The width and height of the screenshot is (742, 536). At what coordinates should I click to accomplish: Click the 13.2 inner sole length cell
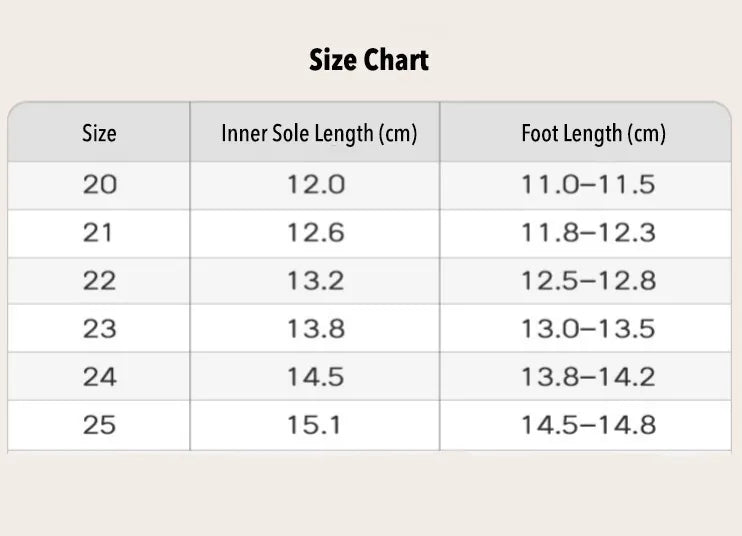pos(315,281)
